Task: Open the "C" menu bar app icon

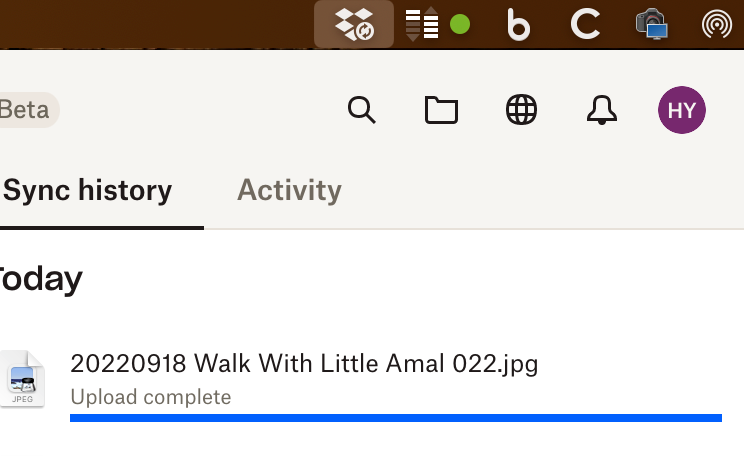Action: (x=585, y=24)
